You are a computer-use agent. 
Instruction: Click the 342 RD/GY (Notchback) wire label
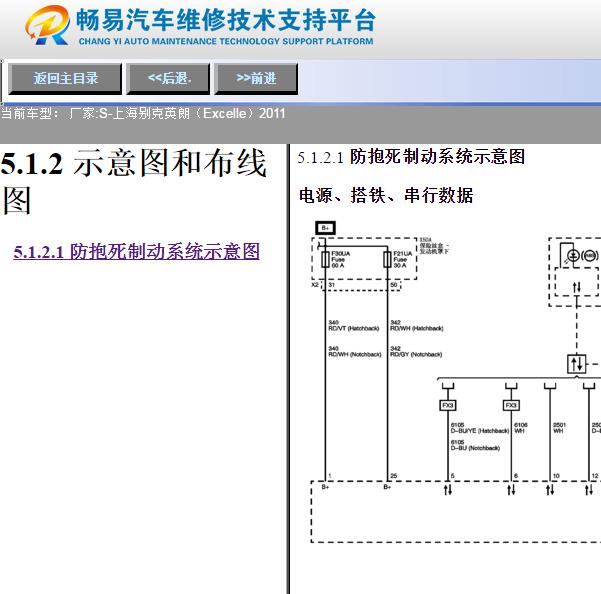coord(416,351)
